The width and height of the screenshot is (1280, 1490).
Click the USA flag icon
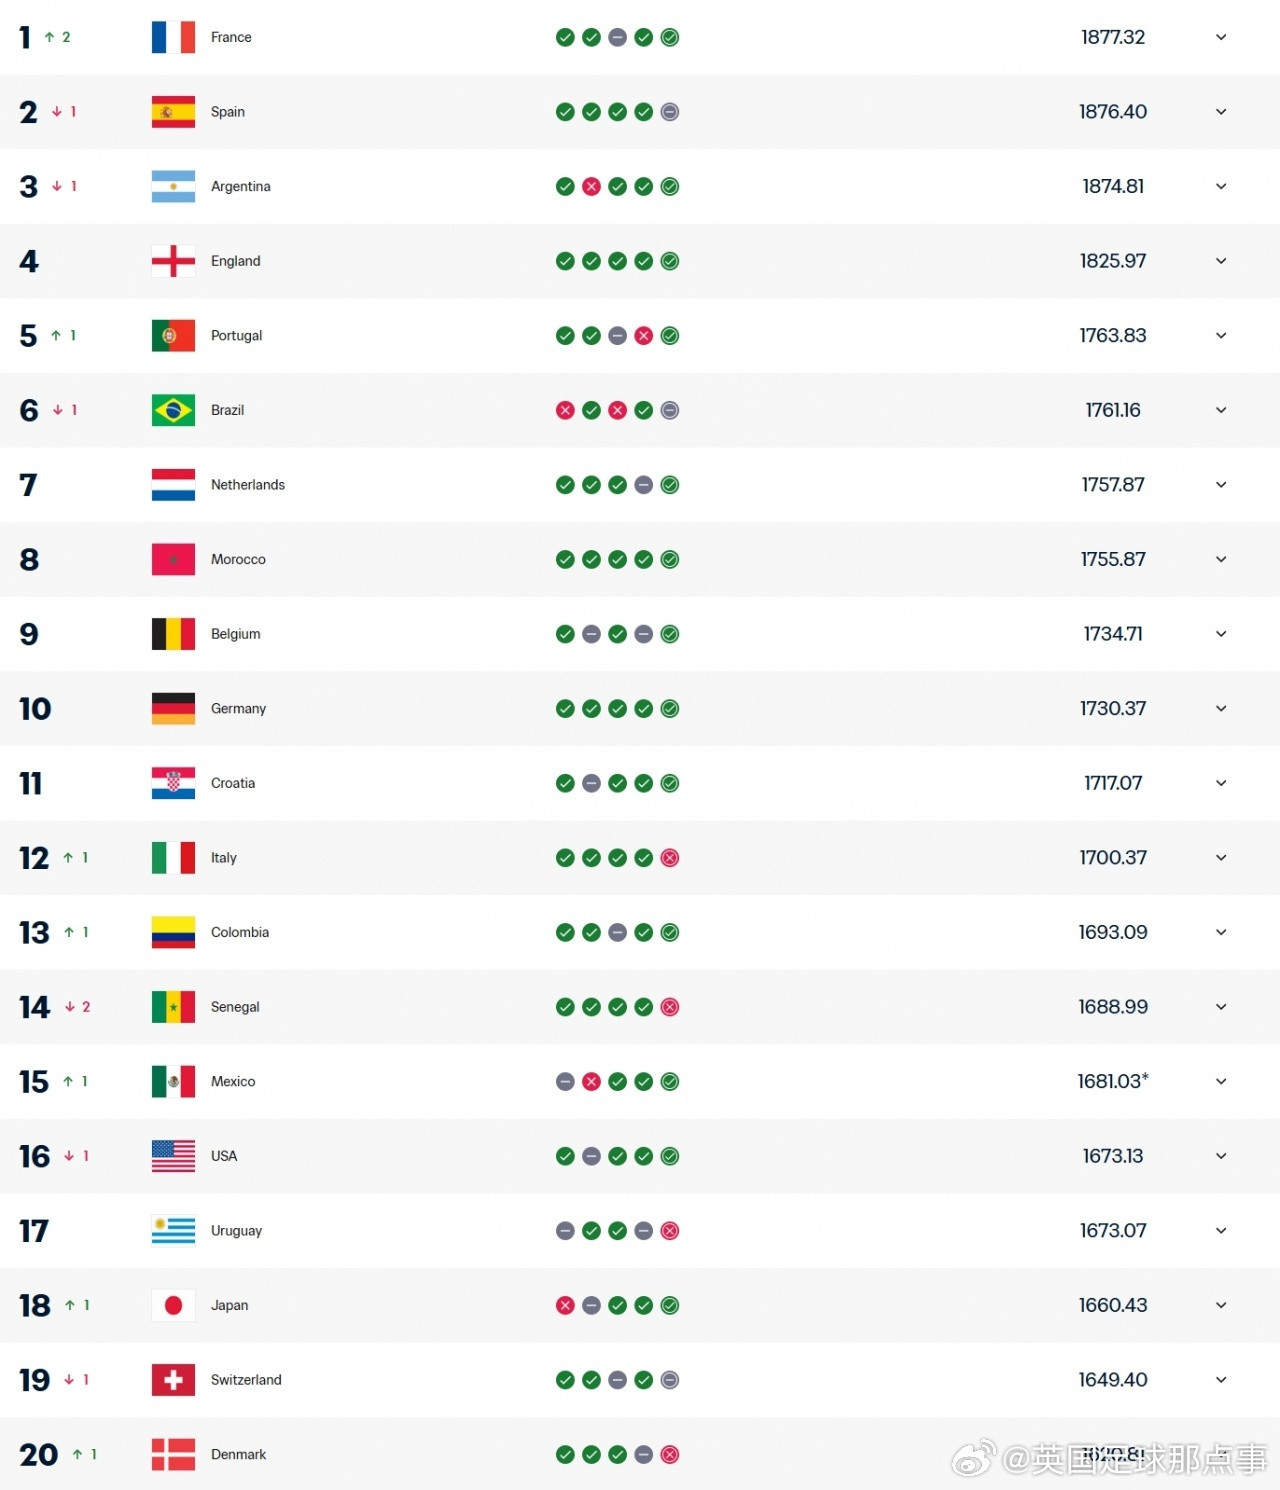pos(172,1156)
